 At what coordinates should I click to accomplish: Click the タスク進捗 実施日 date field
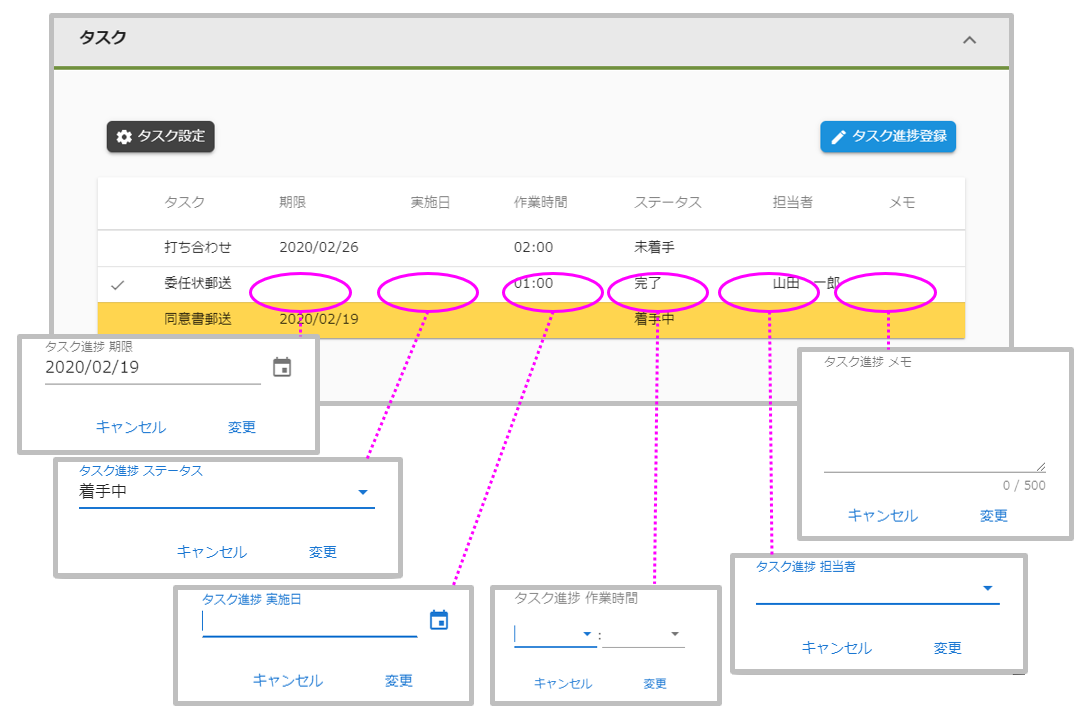click(300, 622)
